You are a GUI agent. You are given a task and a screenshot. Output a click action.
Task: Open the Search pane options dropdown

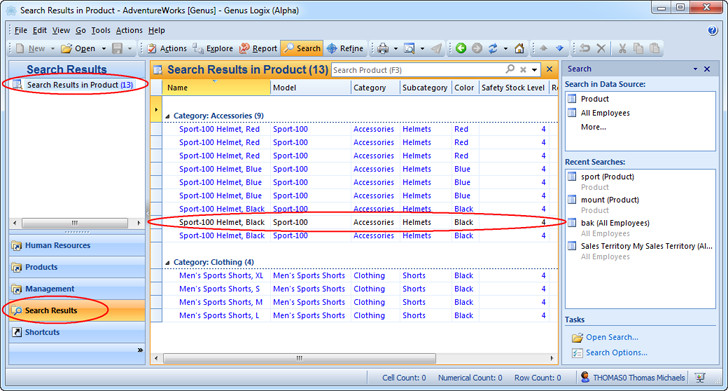click(x=696, y=69)
